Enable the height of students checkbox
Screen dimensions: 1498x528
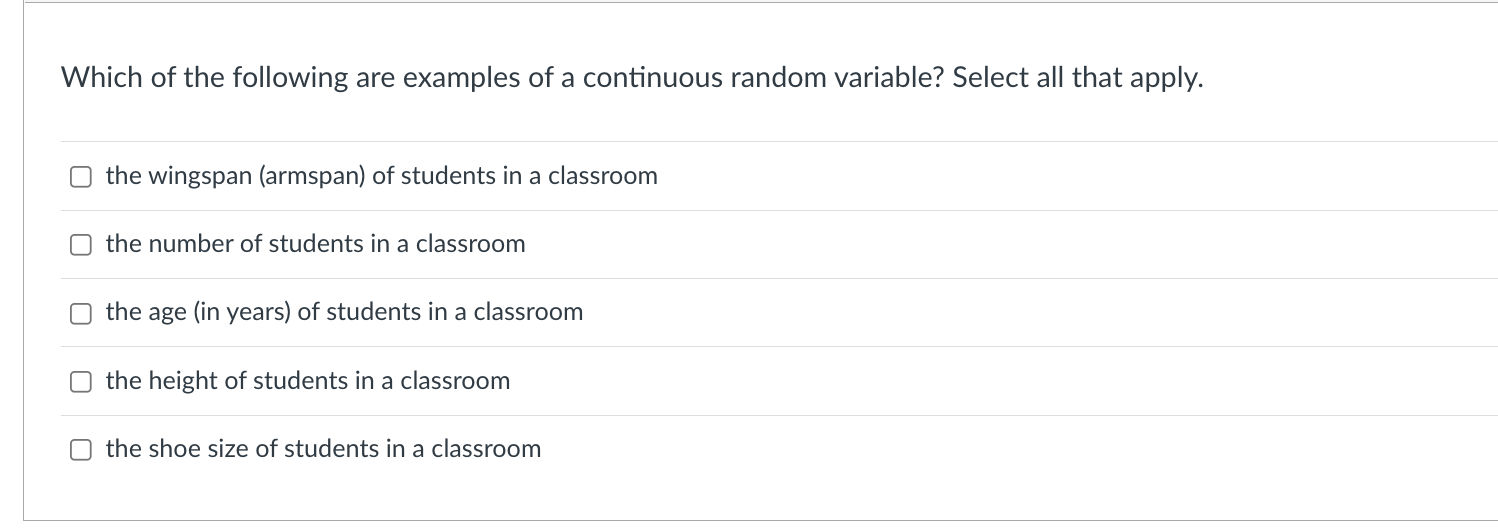coord(79,382)
